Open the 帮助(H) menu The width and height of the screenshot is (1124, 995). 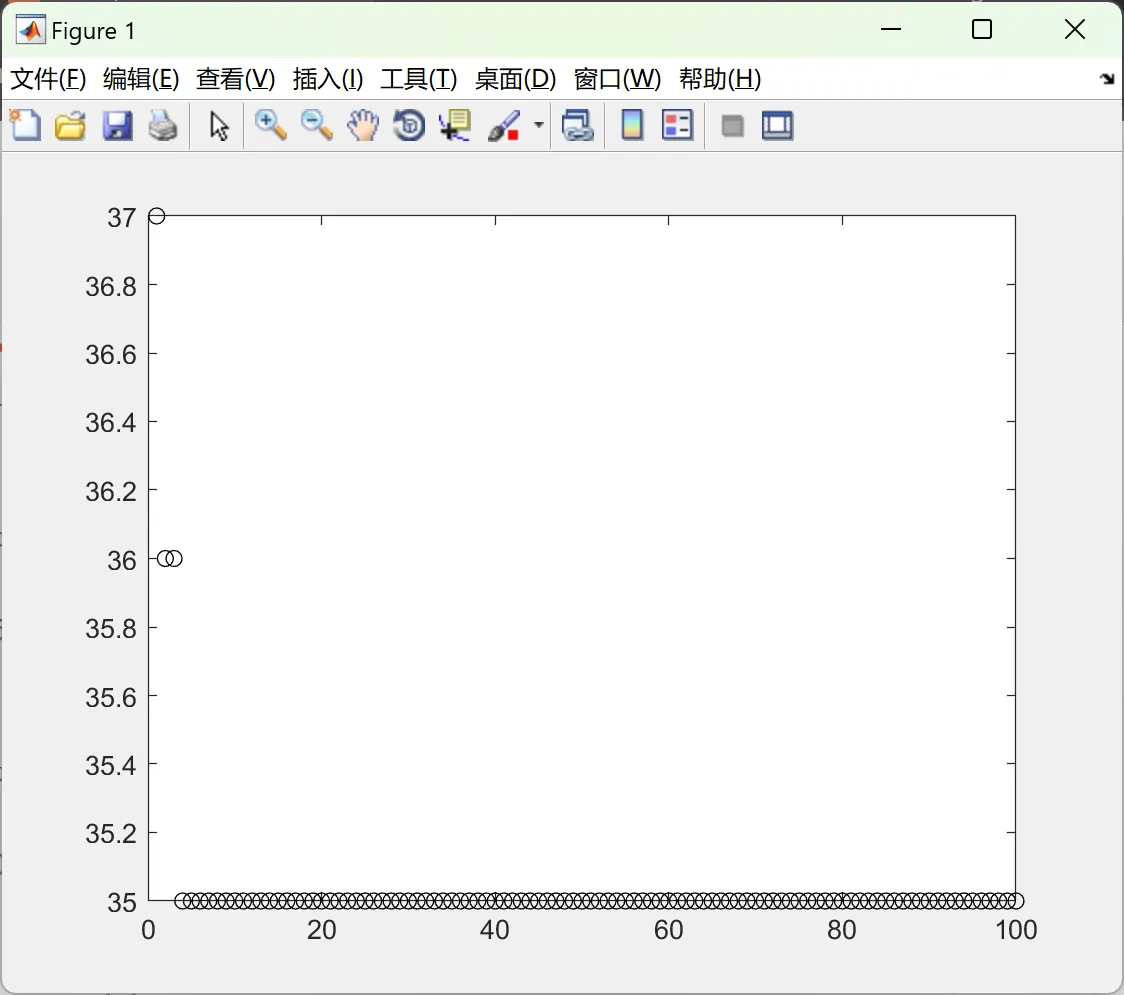pyautogui.click(x=720, y=79)
